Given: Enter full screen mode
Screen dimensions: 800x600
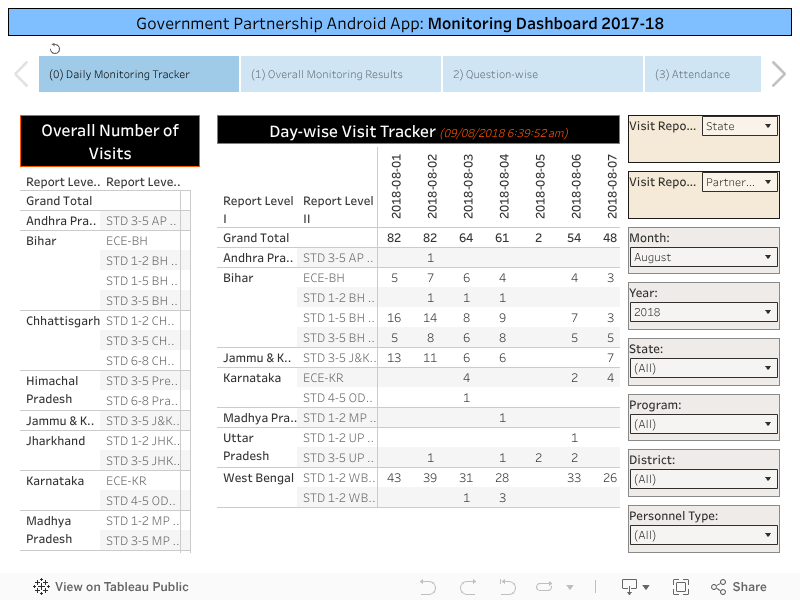Looking at the screenshot, I should click(681, 587).
